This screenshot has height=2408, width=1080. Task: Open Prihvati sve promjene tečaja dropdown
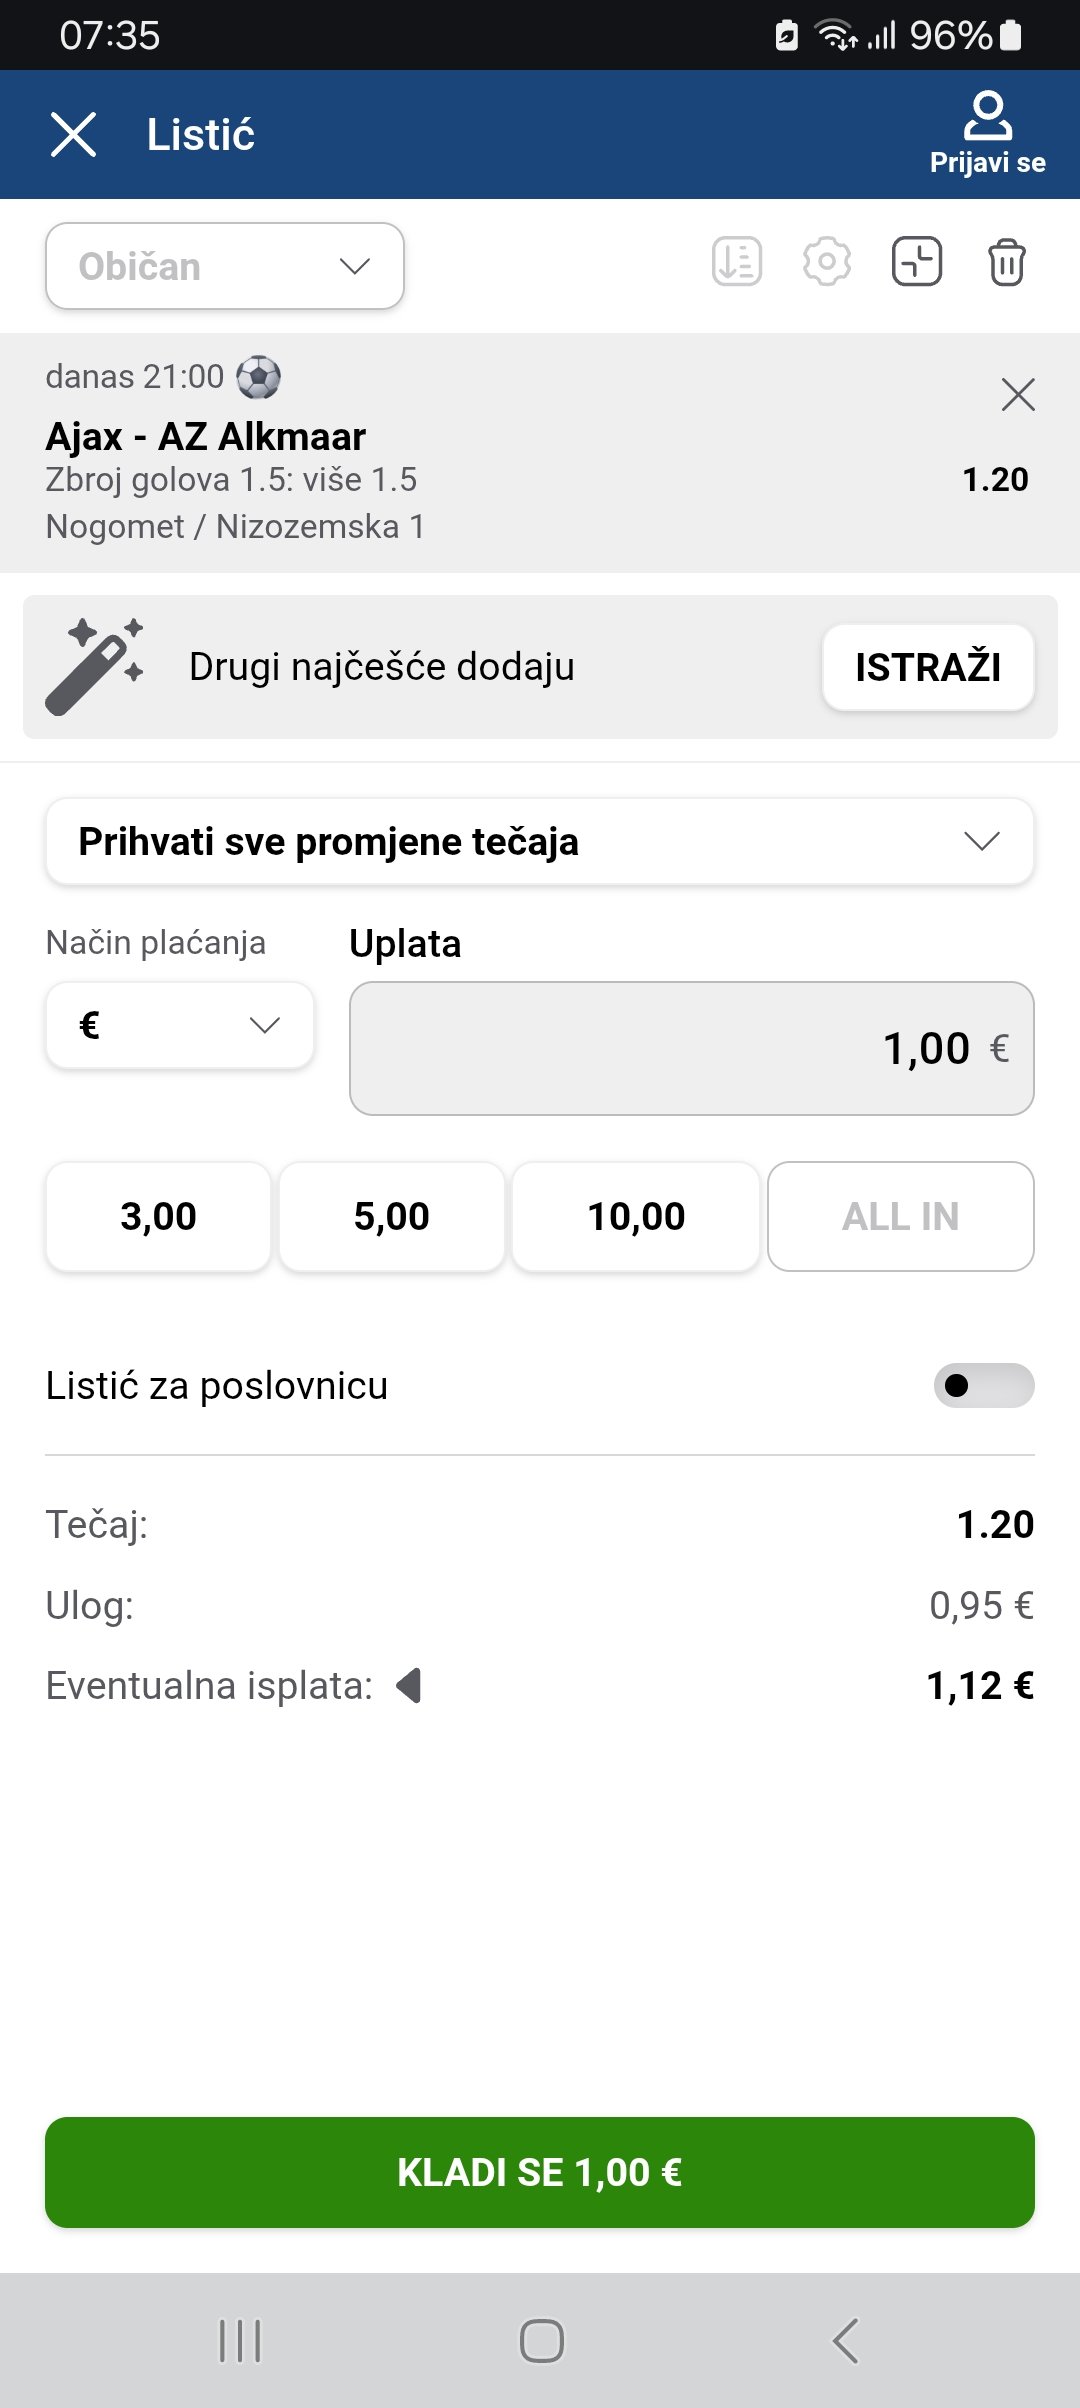[540, 841]
